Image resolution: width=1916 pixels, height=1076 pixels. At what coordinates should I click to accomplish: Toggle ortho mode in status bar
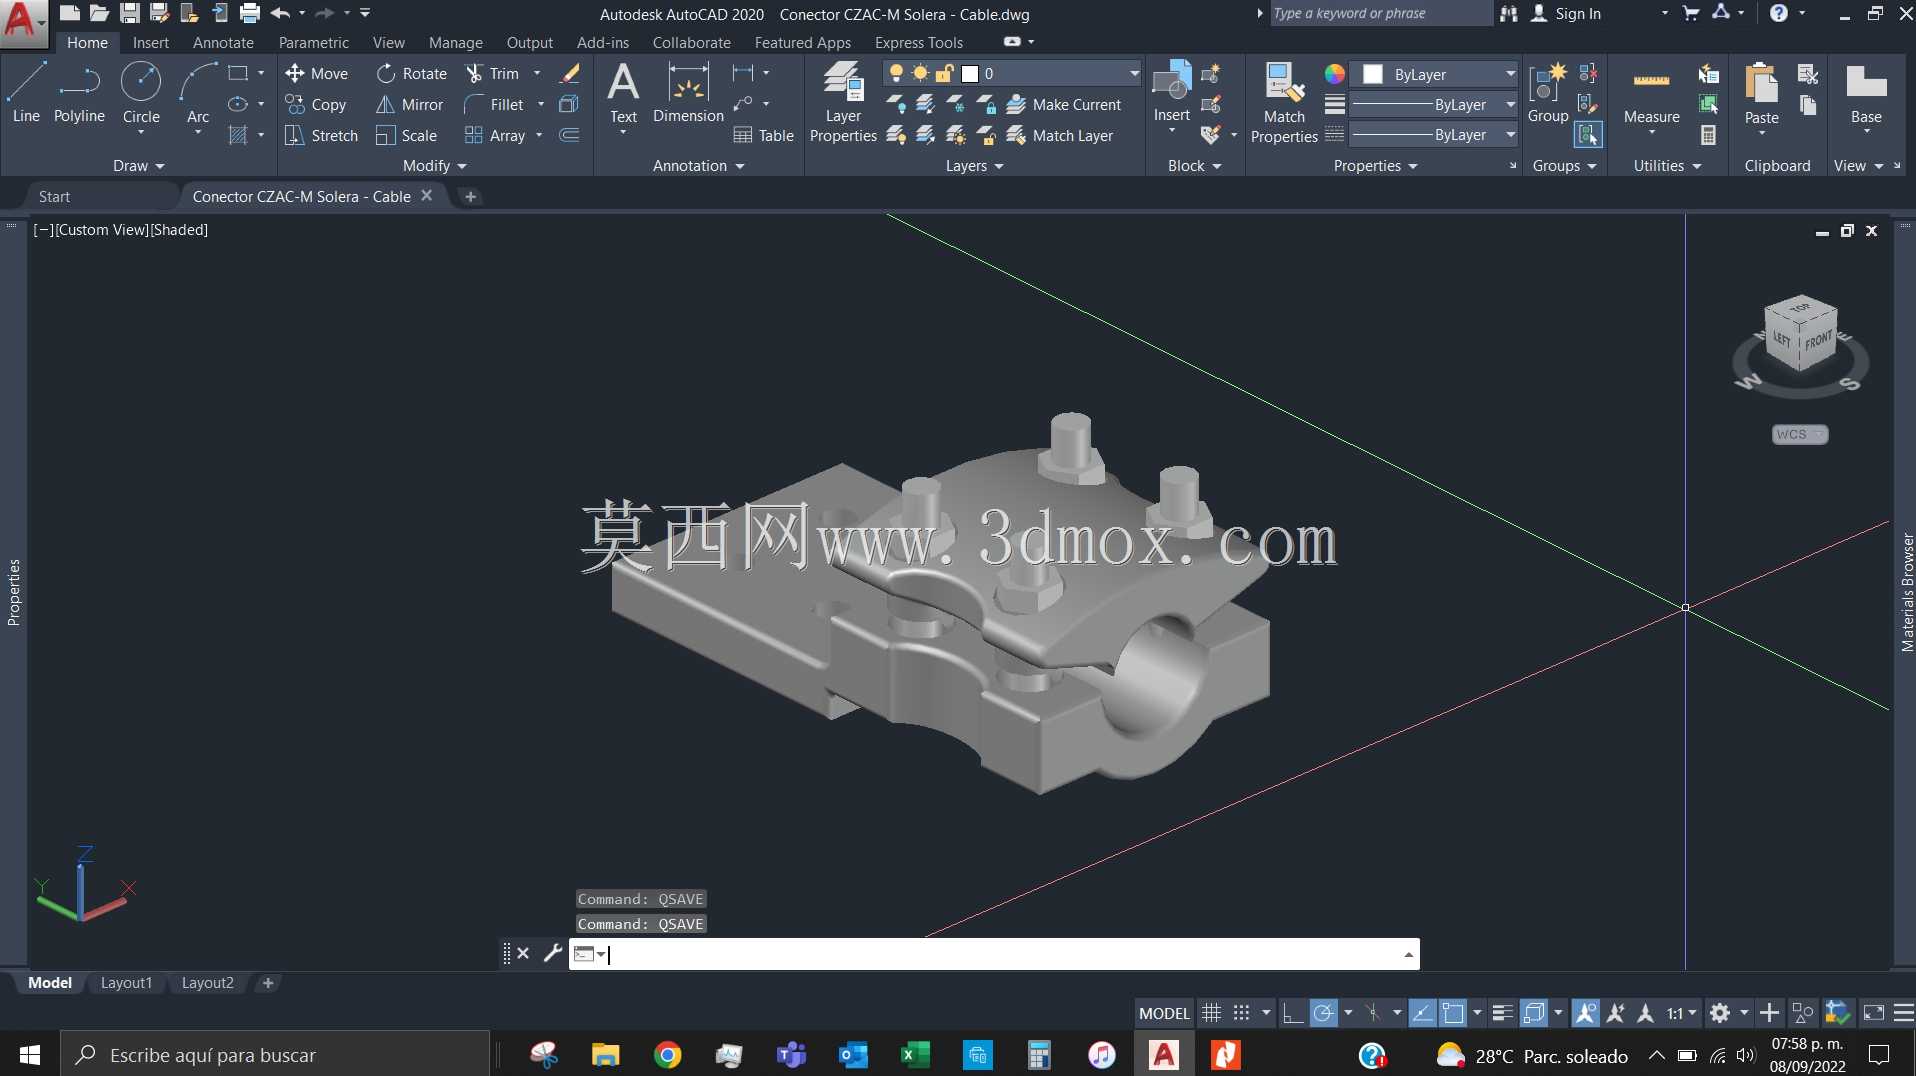(x=1293, y=1013)
